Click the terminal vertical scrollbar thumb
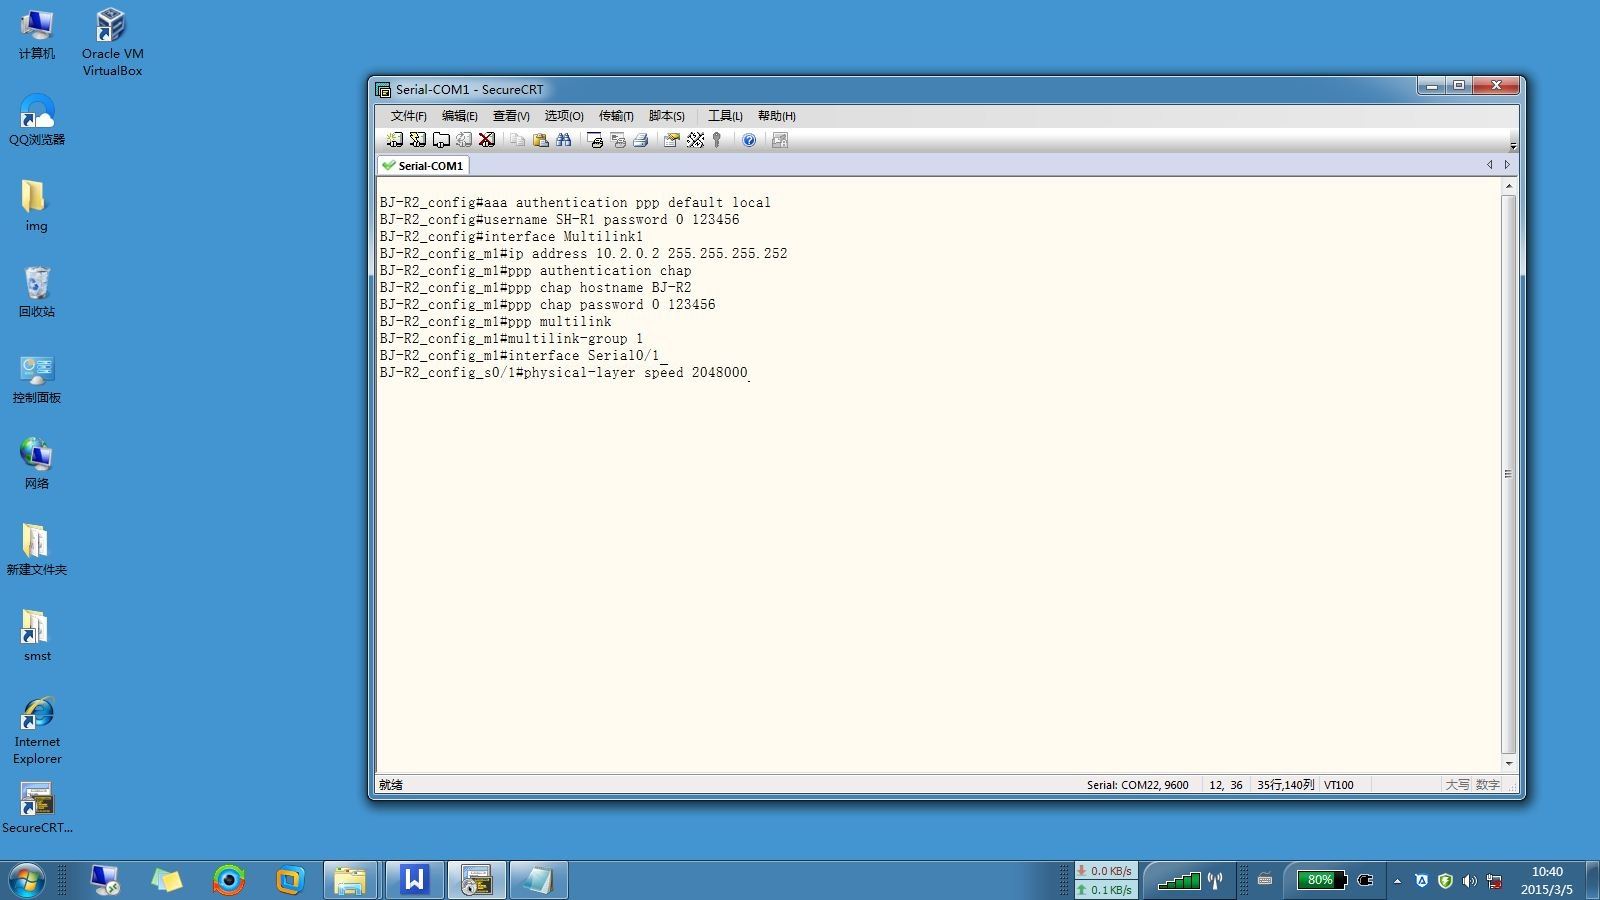The image size is (1600, 900). tap(1509, 475)
